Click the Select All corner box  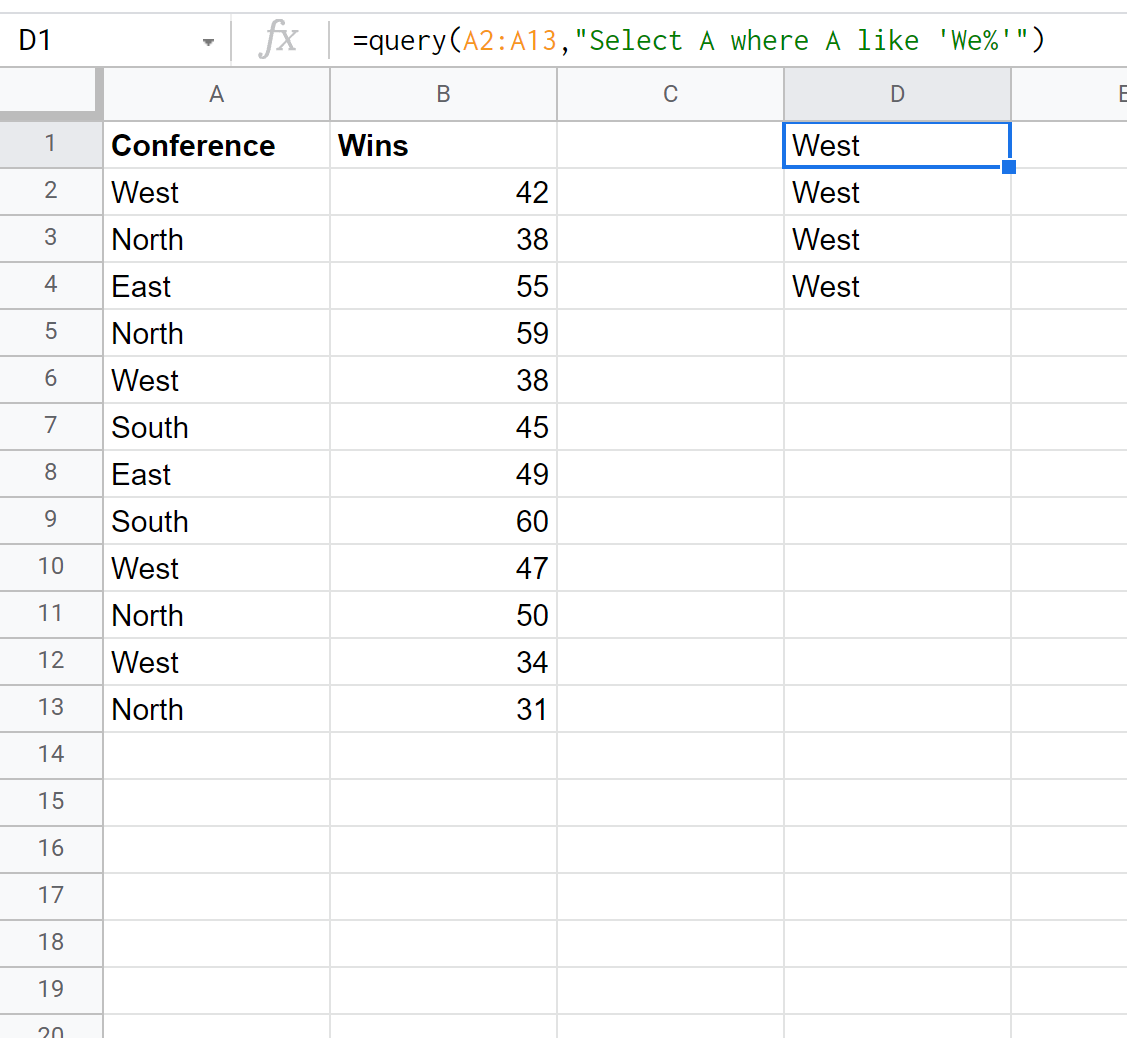tap(52, 94)
